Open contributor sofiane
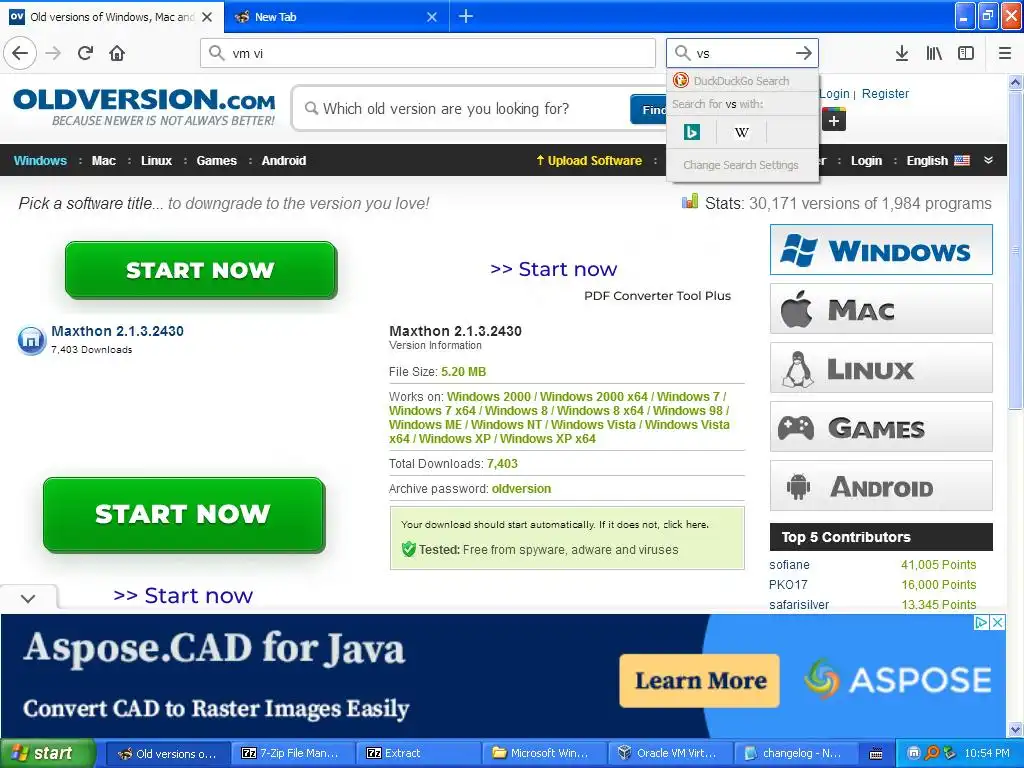The image size is (1024, 768). coord(789,565)
